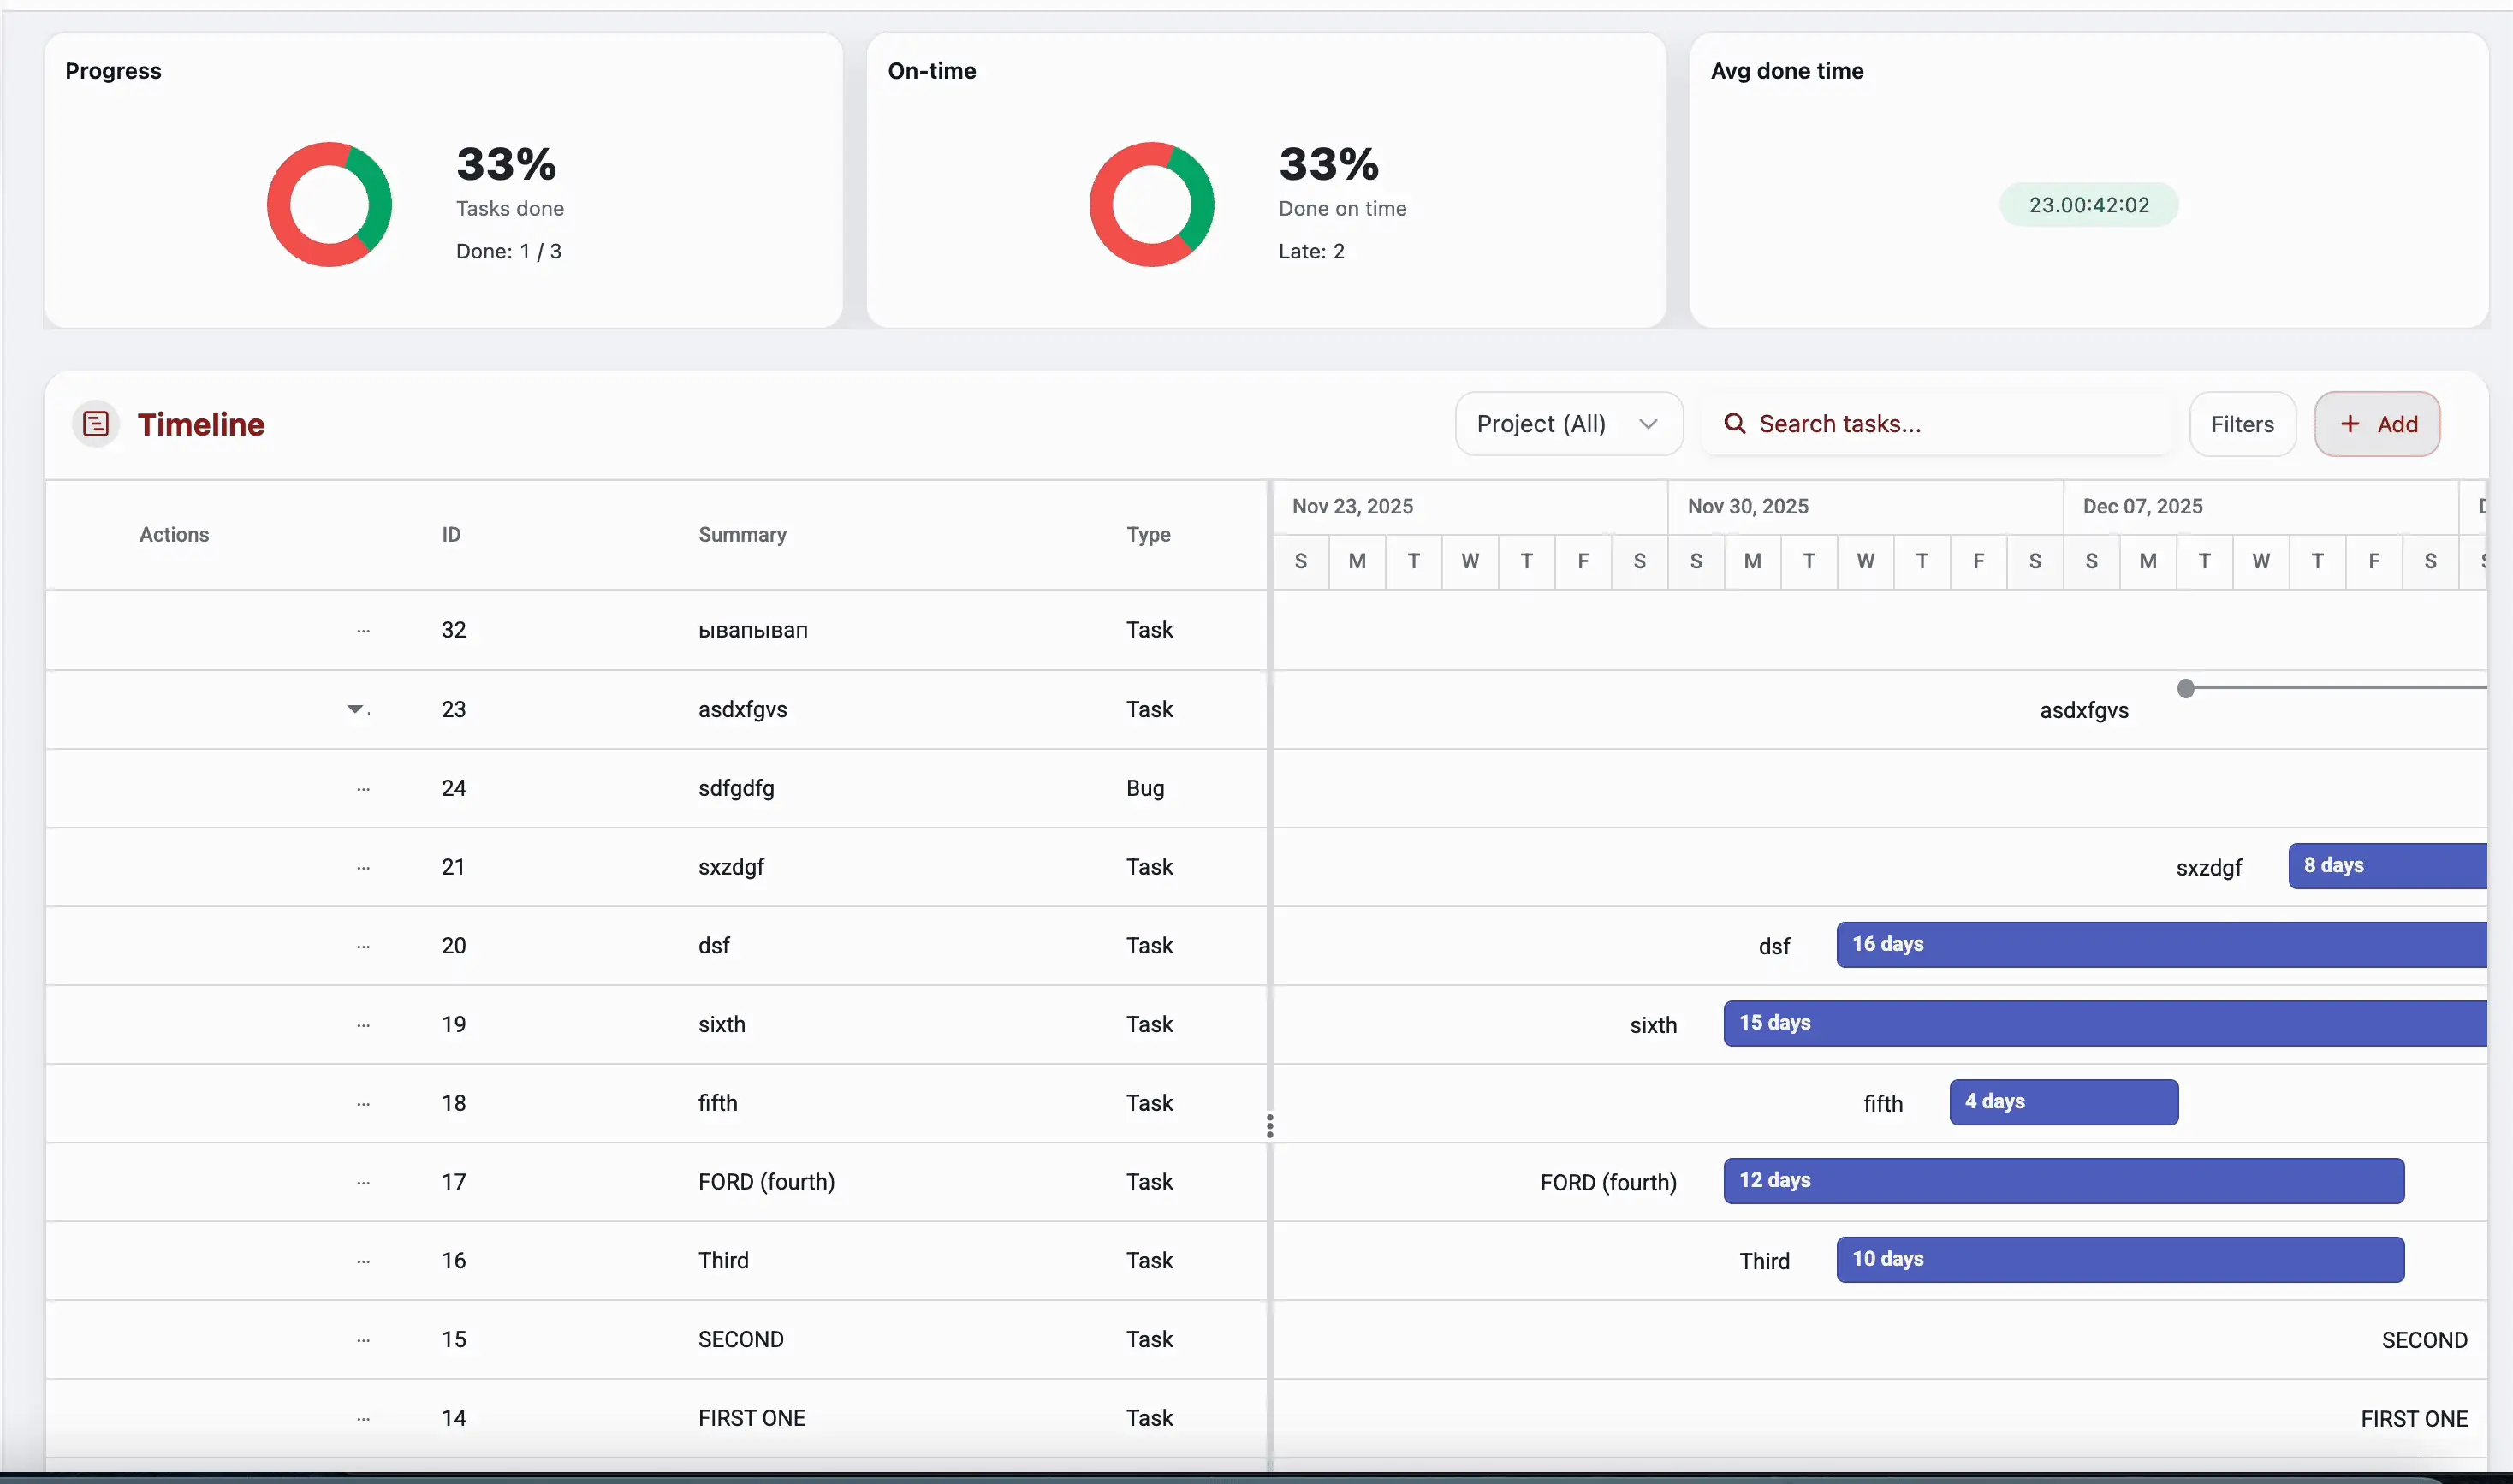Click the resize handle between table and chart

(x=1271, y=1125)
